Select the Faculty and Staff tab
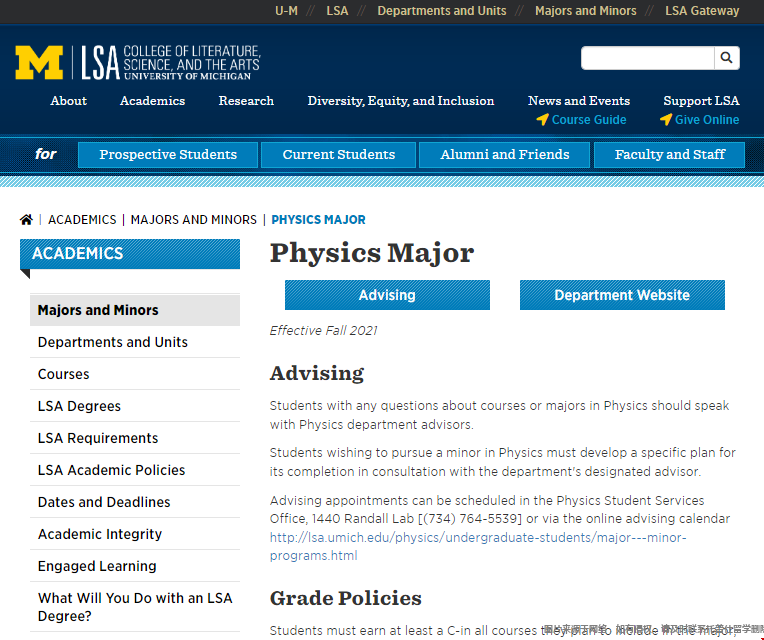Image resolution: width=764 pixels, height=640 pixels. (670, 154)
